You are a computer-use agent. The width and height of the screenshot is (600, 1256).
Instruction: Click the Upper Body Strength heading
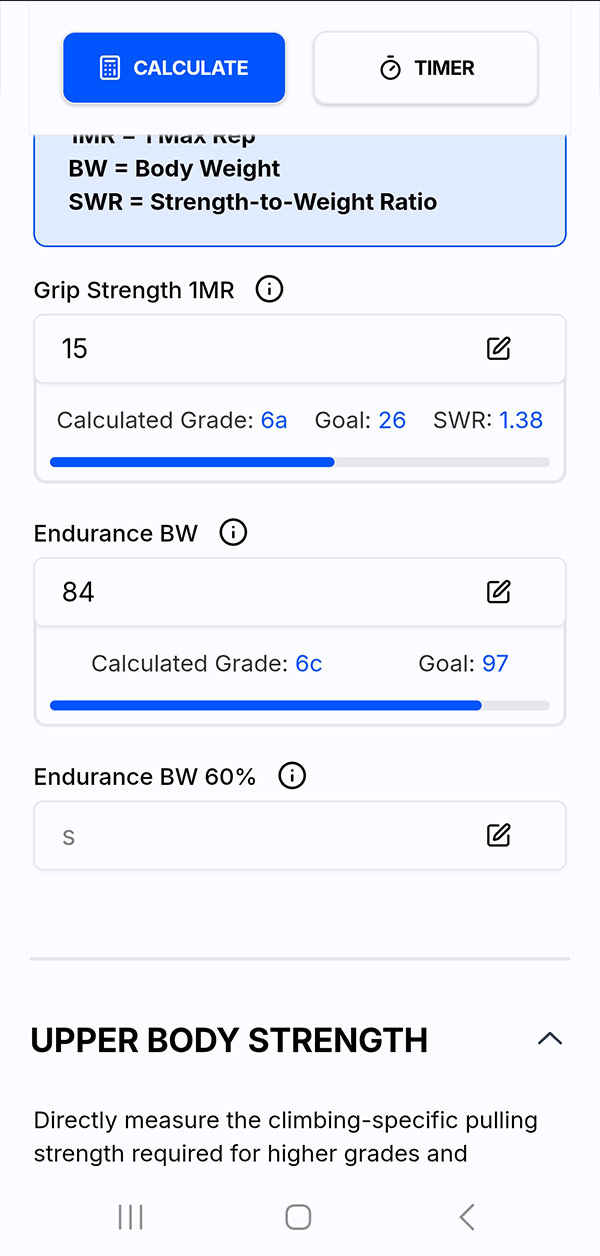pyautogui.click(x=229, y=1040)
